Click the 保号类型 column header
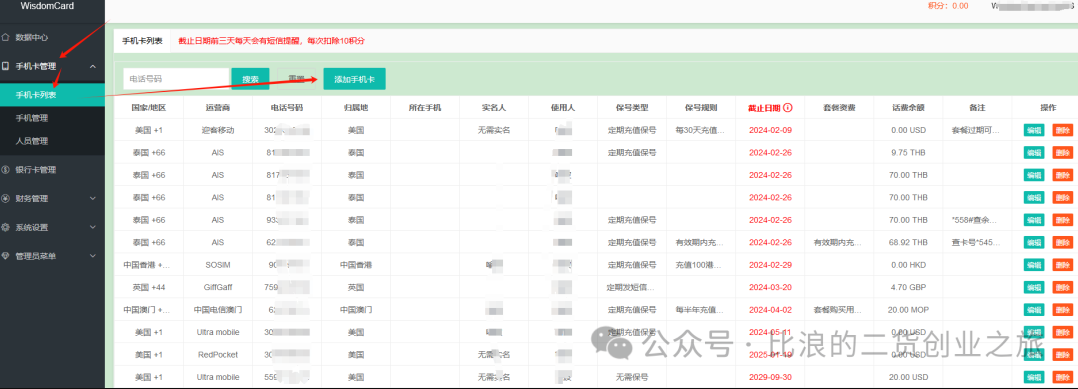The image size is (1078, 389). [632, 108]
